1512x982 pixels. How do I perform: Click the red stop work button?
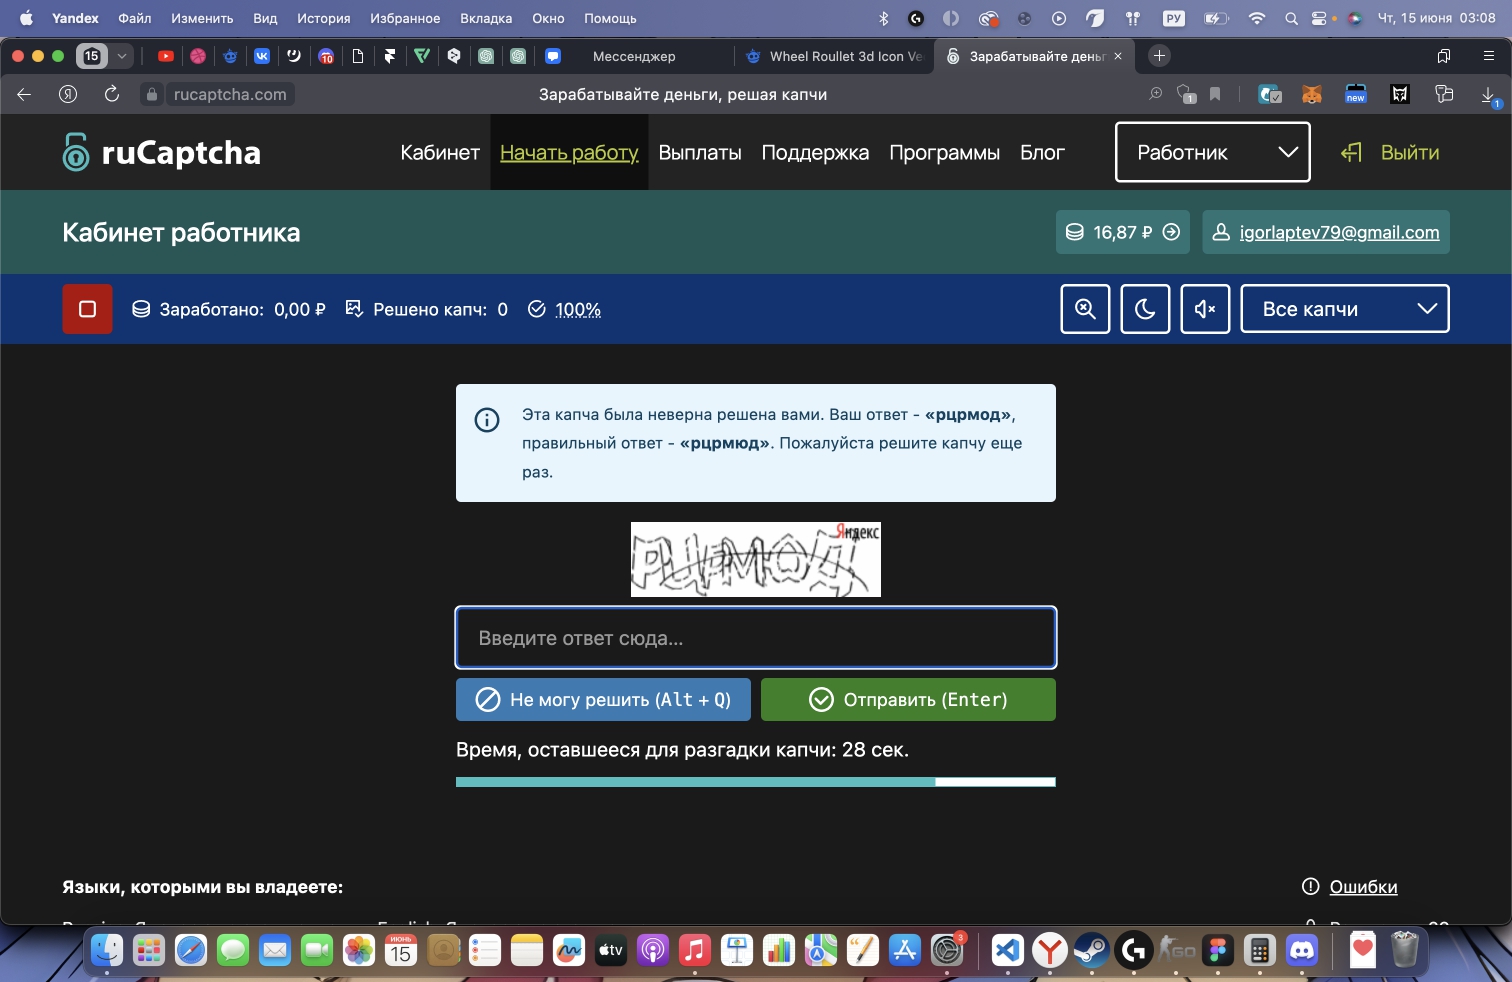click(87, 309)
